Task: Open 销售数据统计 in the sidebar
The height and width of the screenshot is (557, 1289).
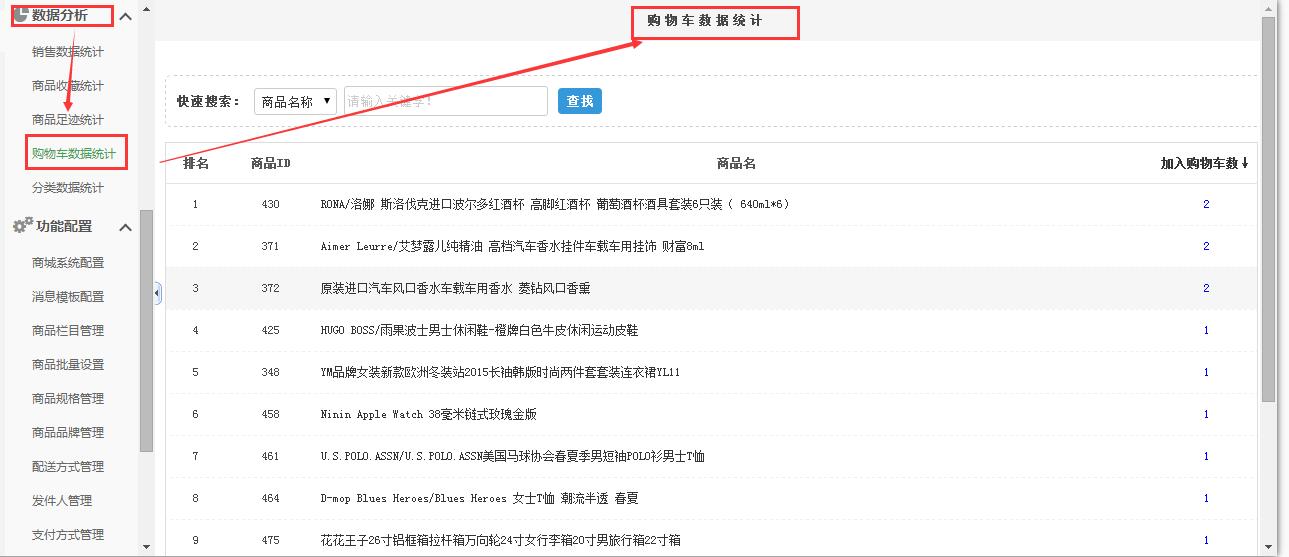Action: 67,52
